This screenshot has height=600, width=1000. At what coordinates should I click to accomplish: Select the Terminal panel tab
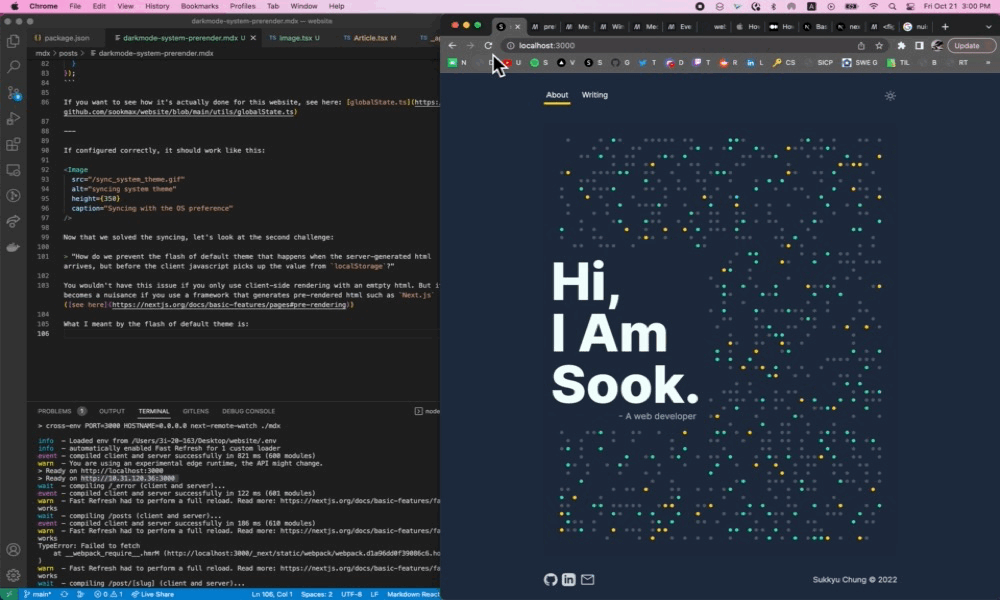[154, 411]
